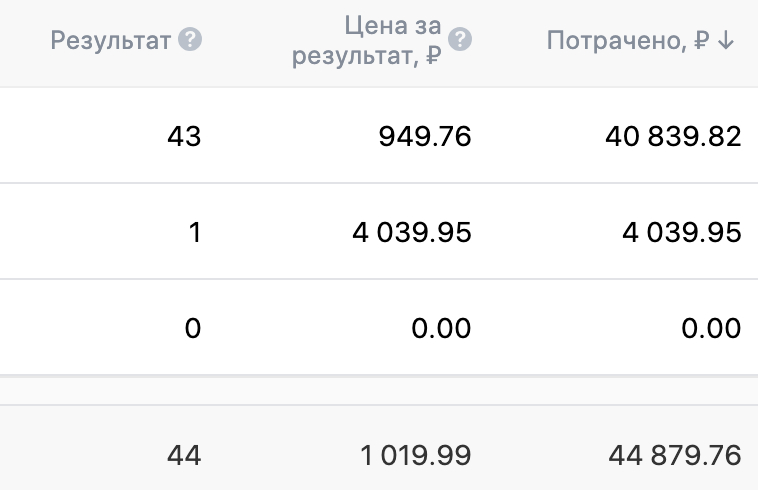Select the result cell showing 0
This screenshot has width=758, height=490.
[193, 328]
